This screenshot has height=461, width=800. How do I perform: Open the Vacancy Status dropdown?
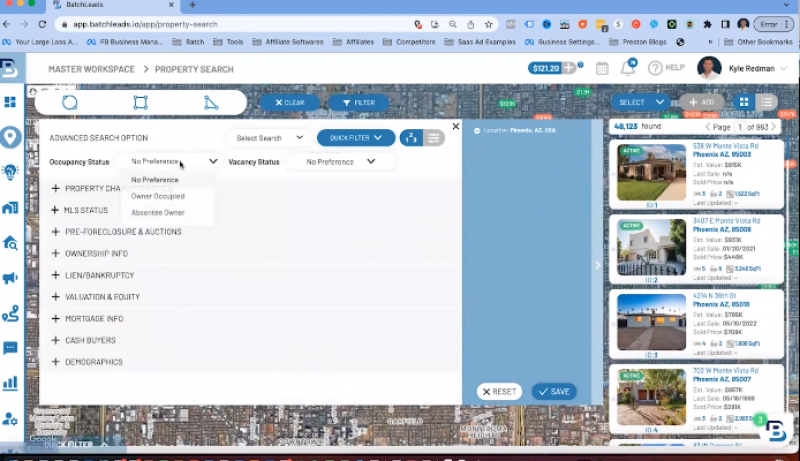(x=337, y=161)
